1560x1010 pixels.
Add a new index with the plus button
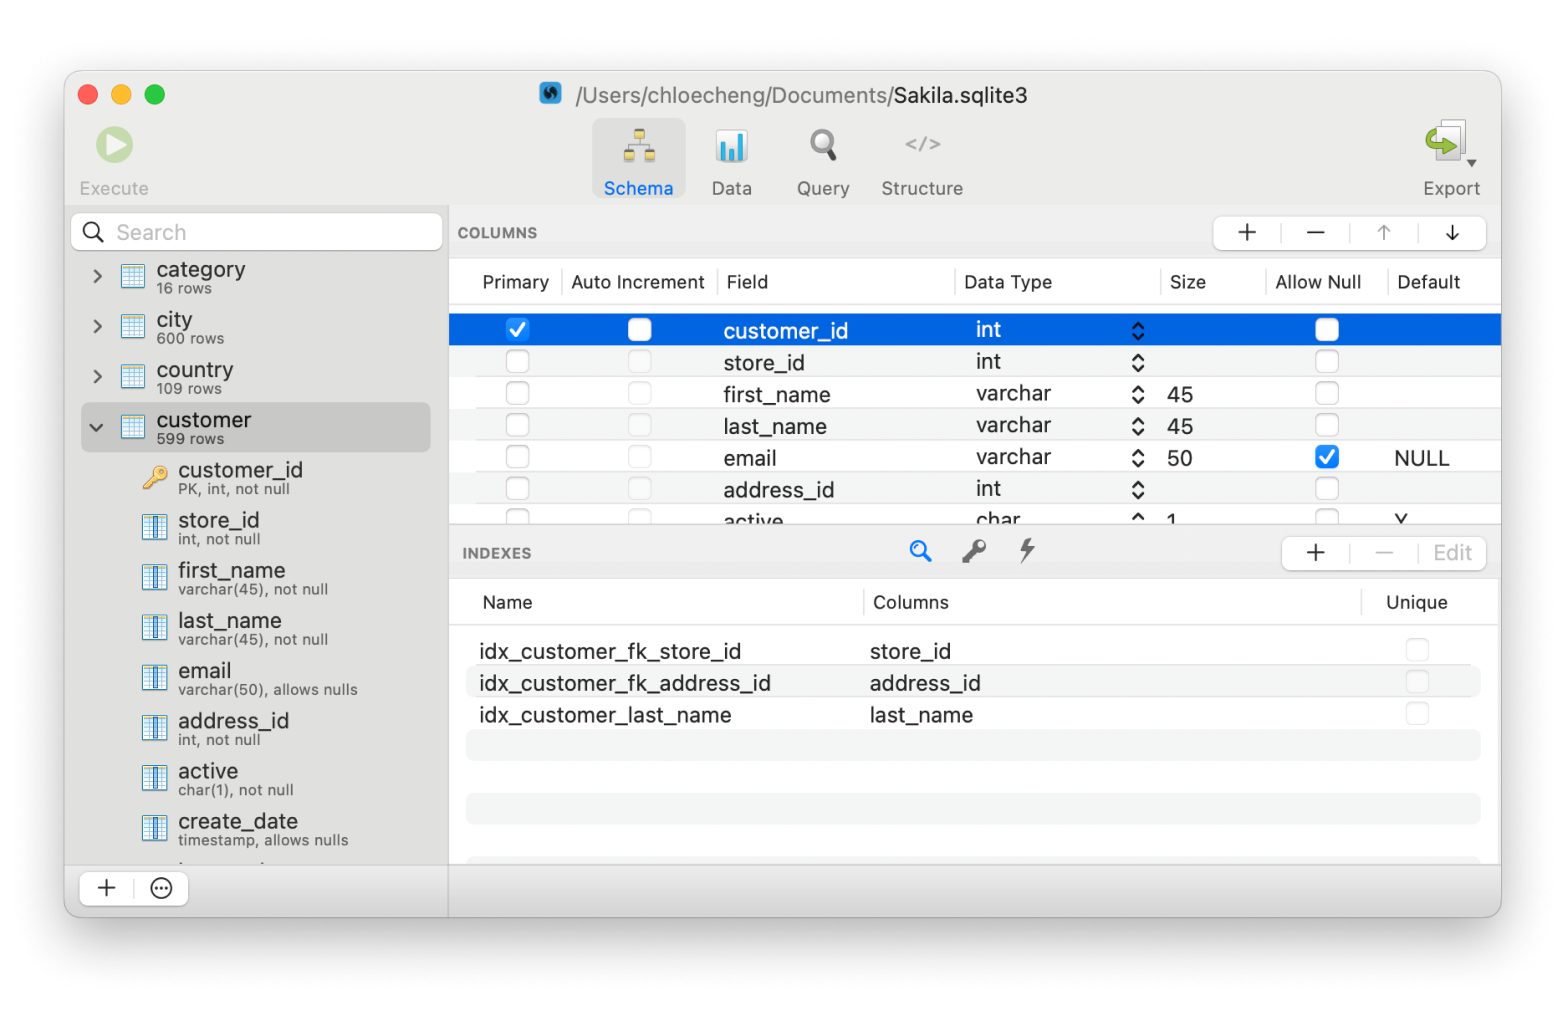1316,553
